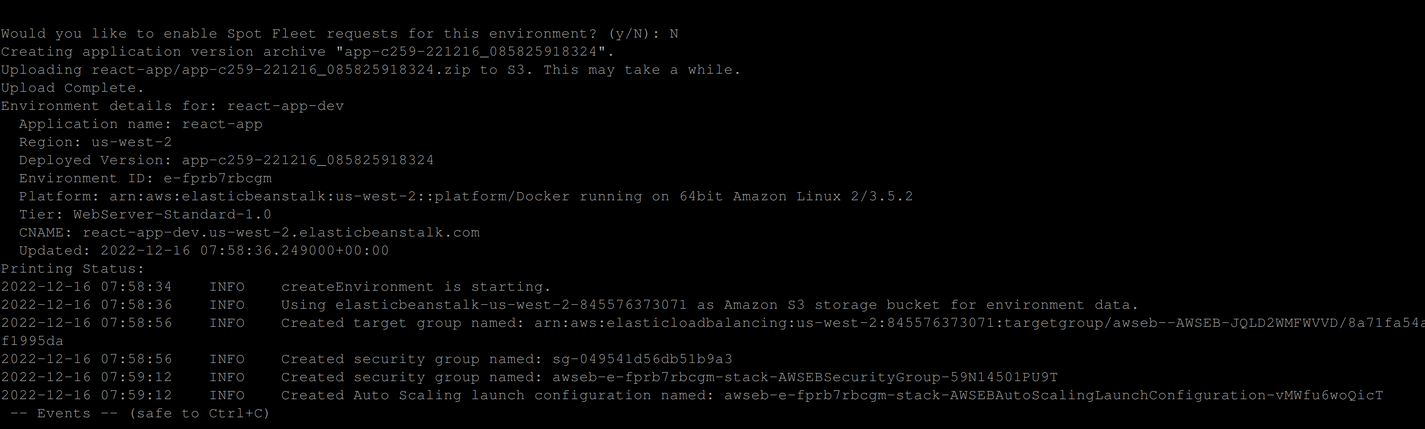The image size is (1425, 429).
Task: Click the Platform ARN Docker line
Action: tap(465, 196)
